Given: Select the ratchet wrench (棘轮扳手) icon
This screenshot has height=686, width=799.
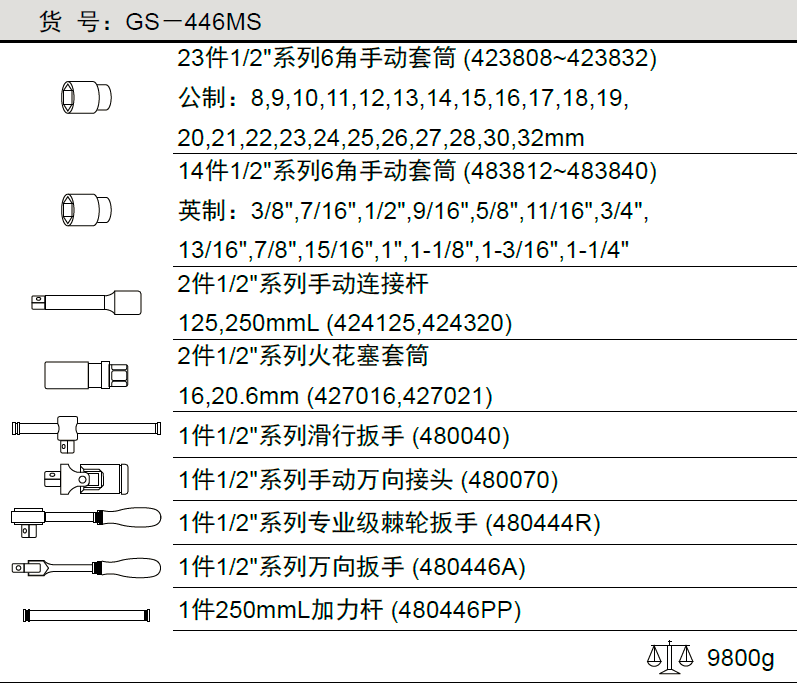Looking at the screenshot, I should tap(85, 518).
